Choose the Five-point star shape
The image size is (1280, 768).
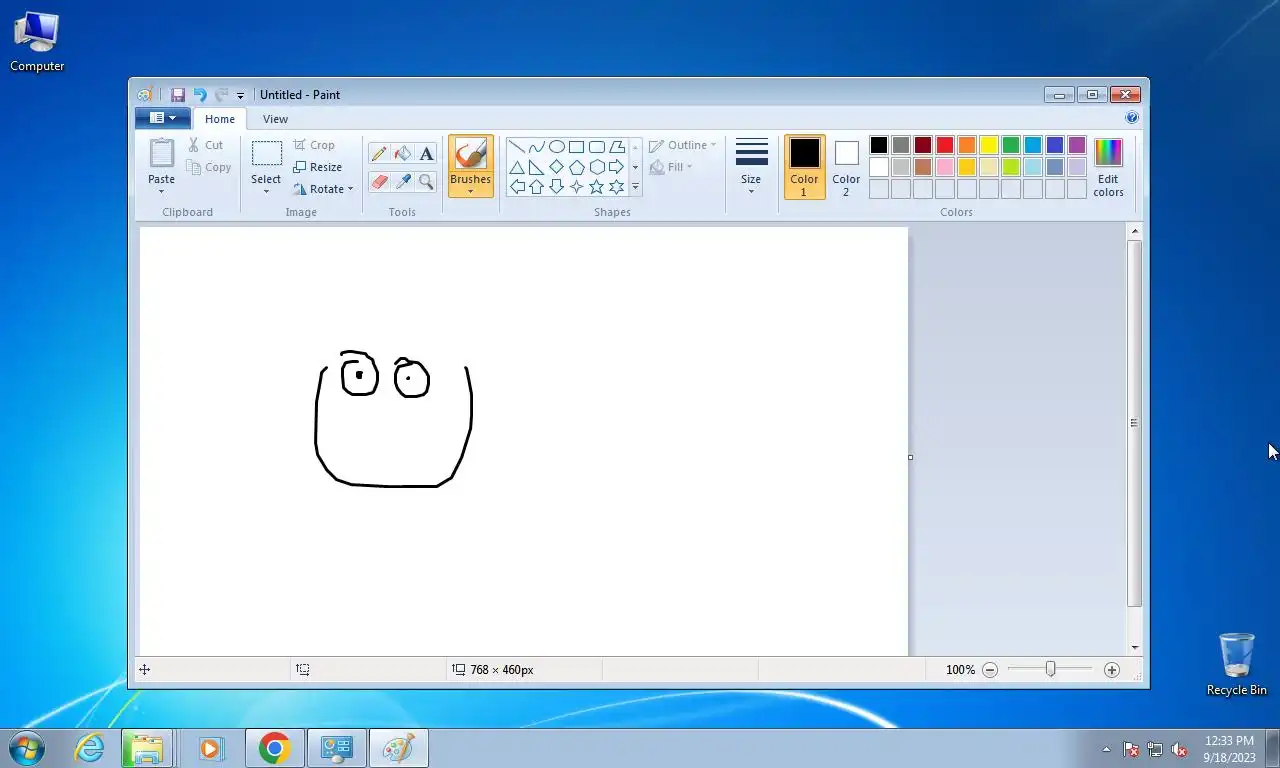597,187
